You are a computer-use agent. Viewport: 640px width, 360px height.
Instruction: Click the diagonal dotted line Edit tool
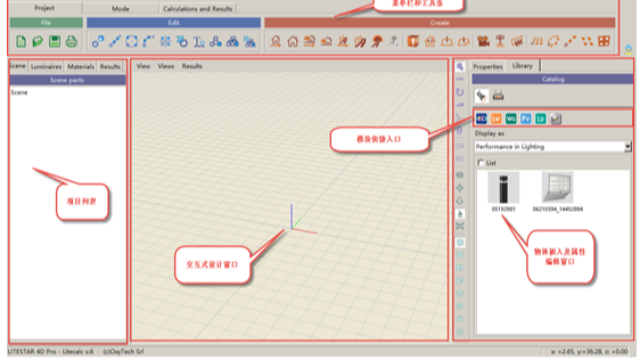(115, 41)
